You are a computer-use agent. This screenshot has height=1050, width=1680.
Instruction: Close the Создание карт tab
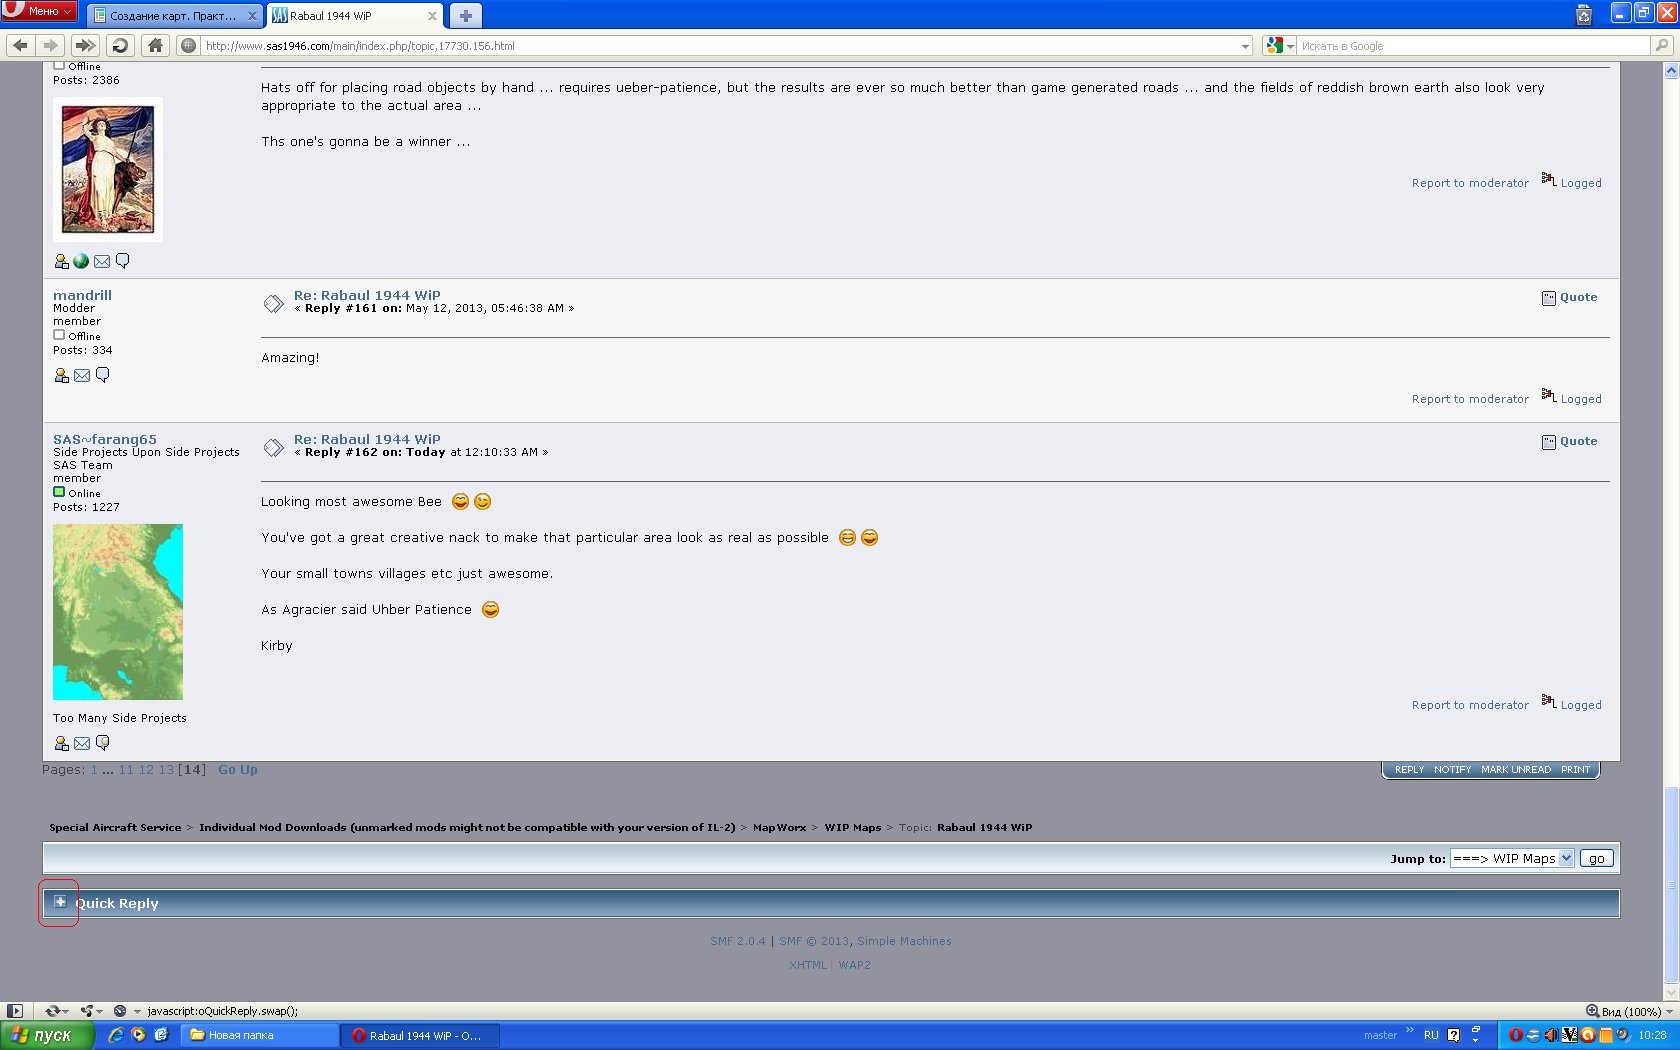252,16
